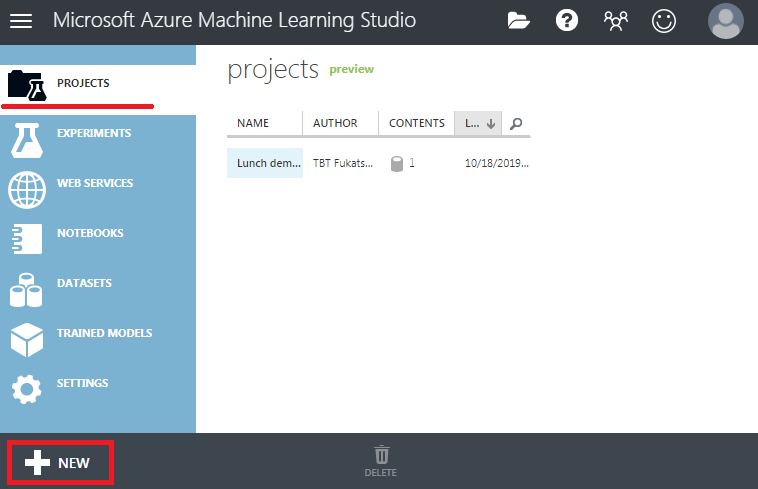Image resolution: width=758 pixels, height=489 pixels.
Task: Click the Notebooks notebook icon
Action: pos(27,239)
